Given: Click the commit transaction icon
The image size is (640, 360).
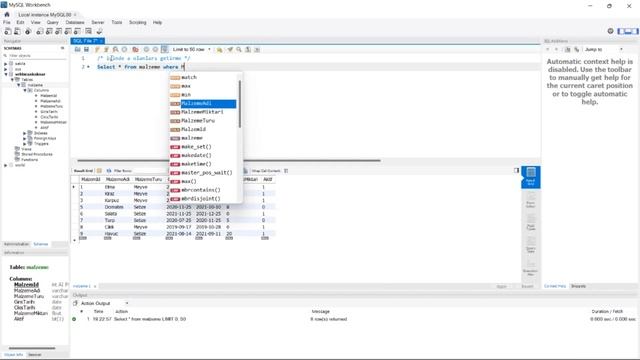Looking at the screenshot, I should [146, 49].
